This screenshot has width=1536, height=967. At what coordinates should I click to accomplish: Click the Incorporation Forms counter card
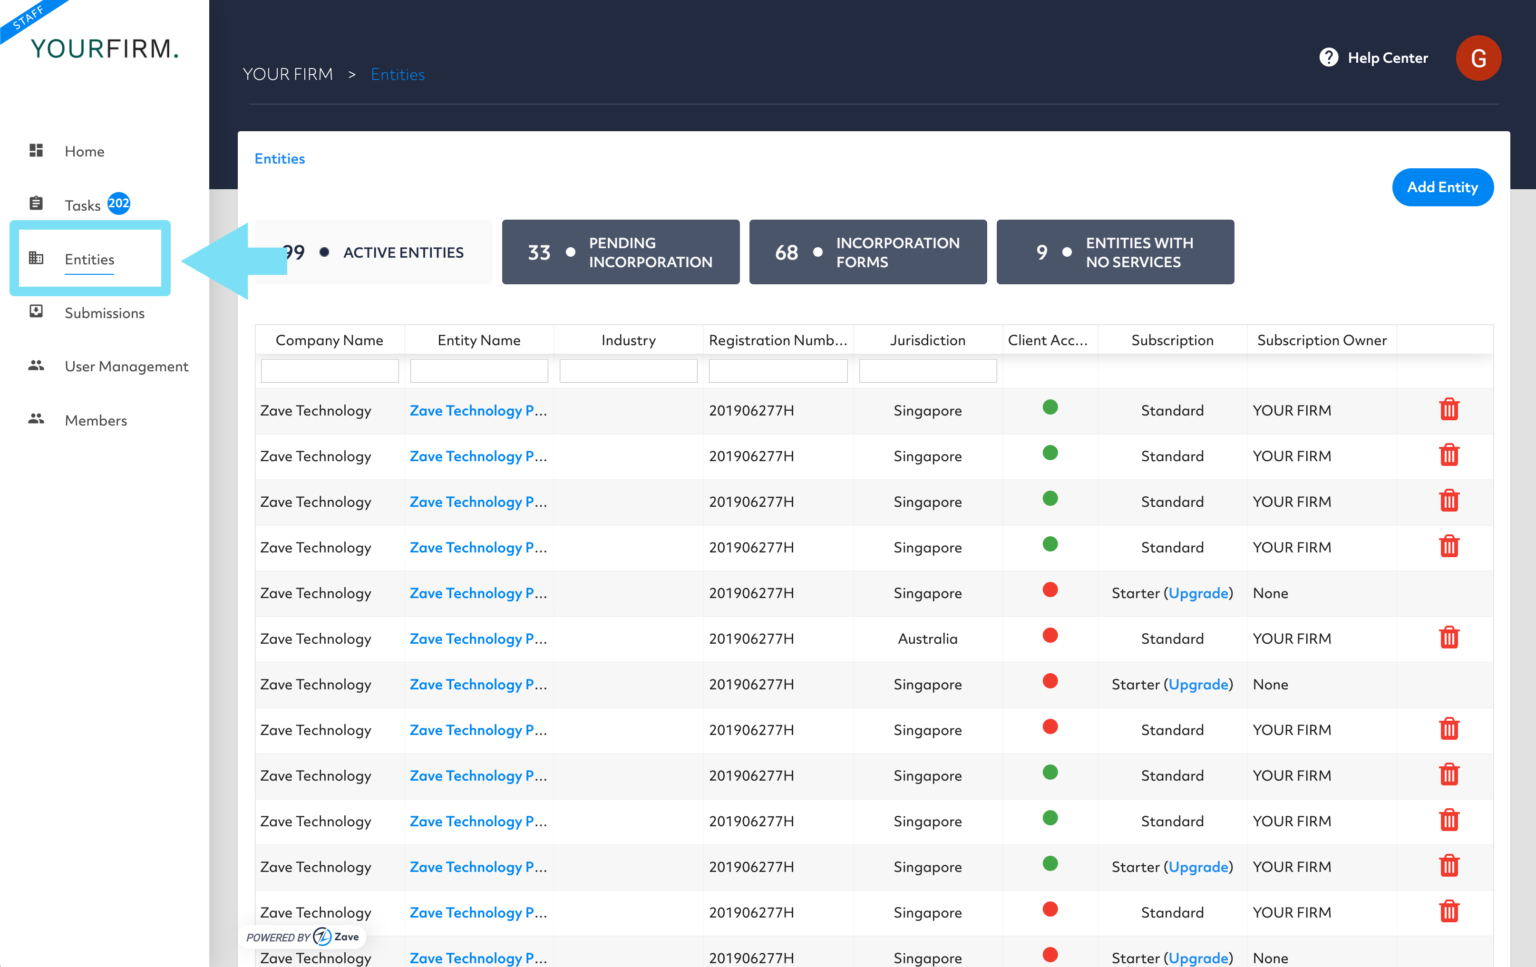point(867,251)
